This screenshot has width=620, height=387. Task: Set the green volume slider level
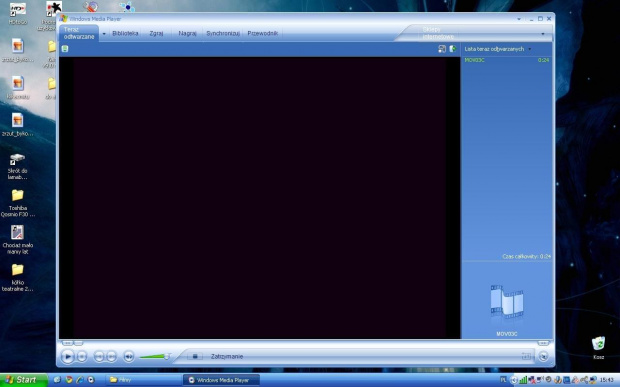(155, 357)
